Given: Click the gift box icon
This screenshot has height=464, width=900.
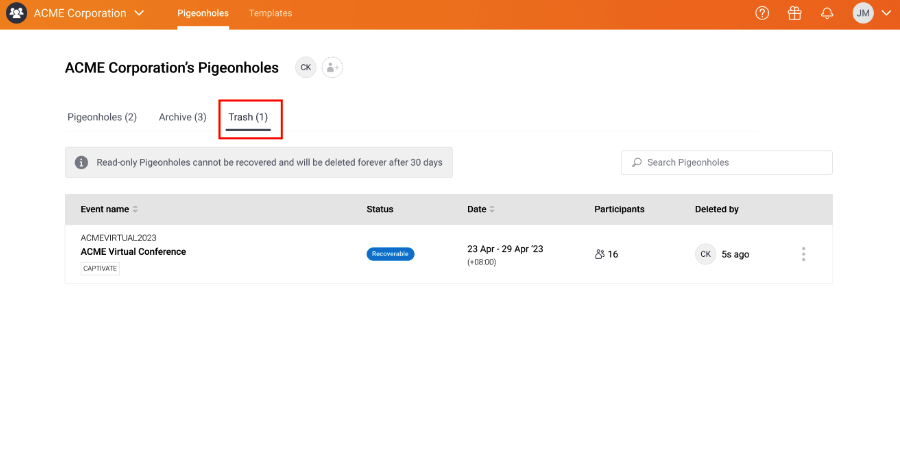Looking at the screenshot, I should 794,13.
